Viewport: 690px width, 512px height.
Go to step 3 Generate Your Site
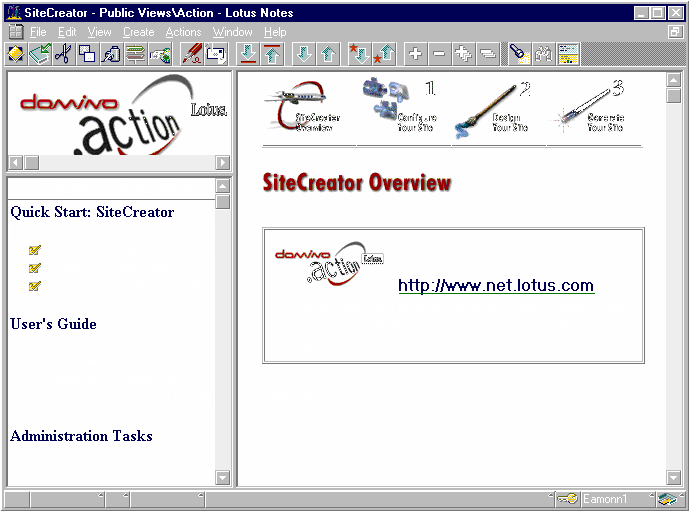(589, 106)
